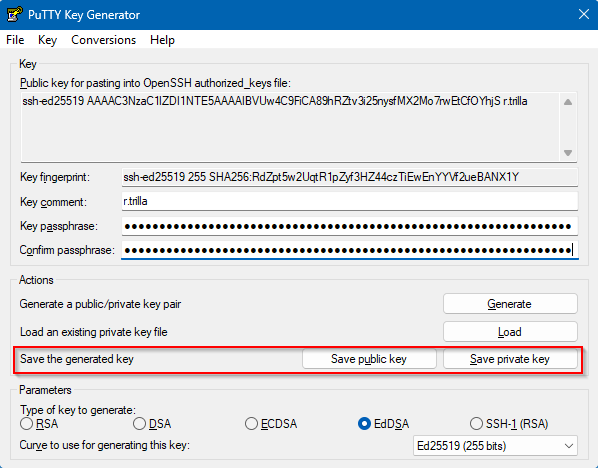Click the Key fingerprint field
Viewport: 598px width, 468px height.
click(350, 177)
